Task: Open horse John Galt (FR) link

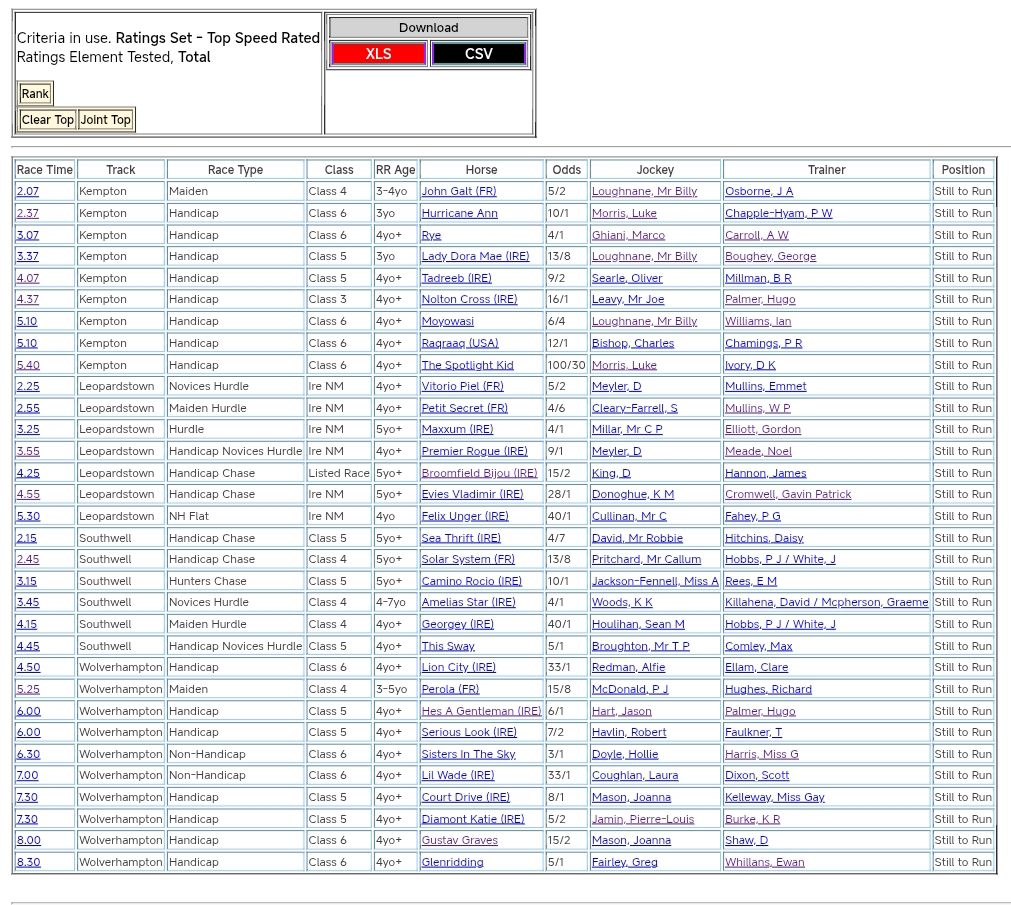Action: [x=458, y=191]
